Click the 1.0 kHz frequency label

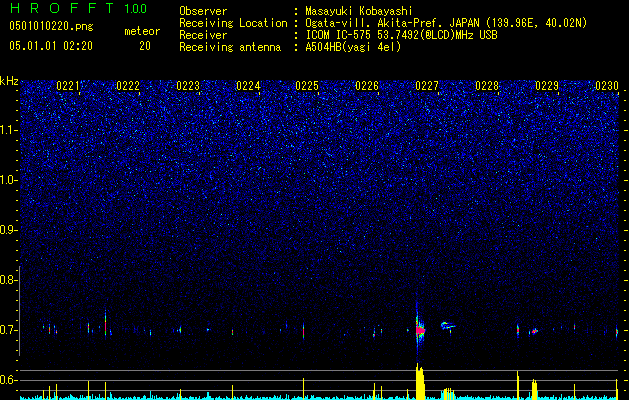tap(9, 180)
